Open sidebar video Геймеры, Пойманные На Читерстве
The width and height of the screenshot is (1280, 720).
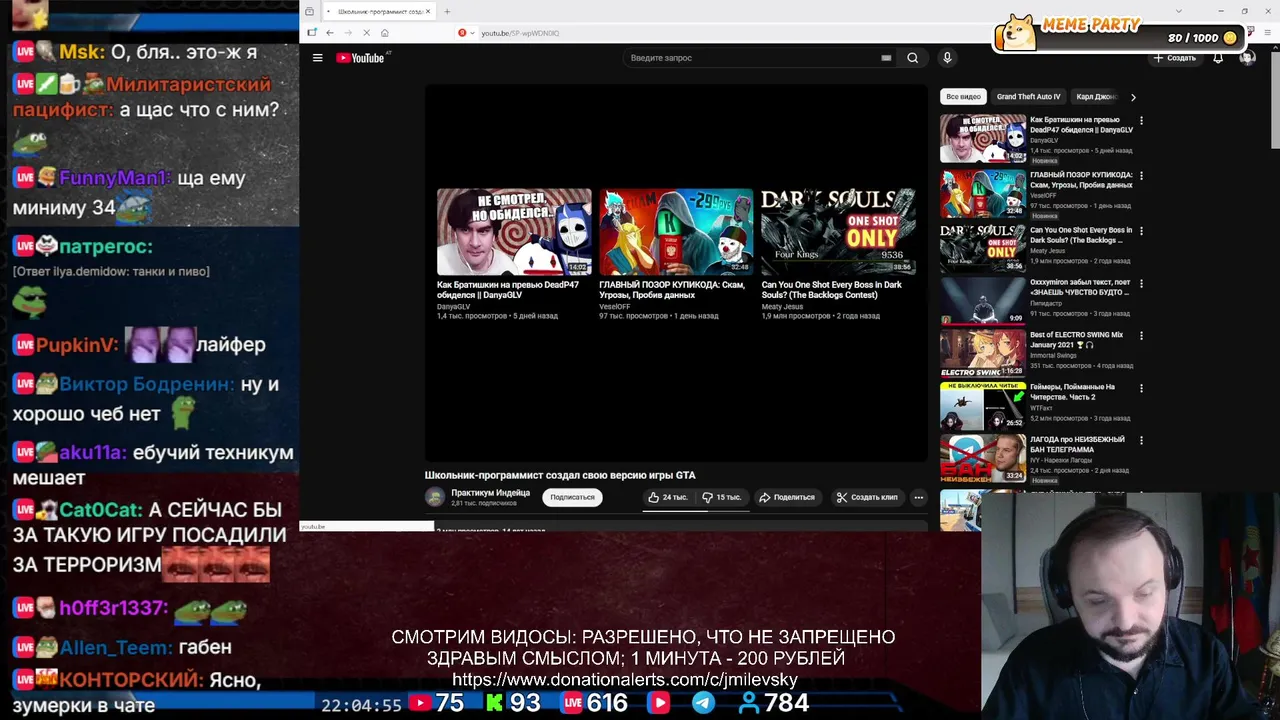point(1072,392)
